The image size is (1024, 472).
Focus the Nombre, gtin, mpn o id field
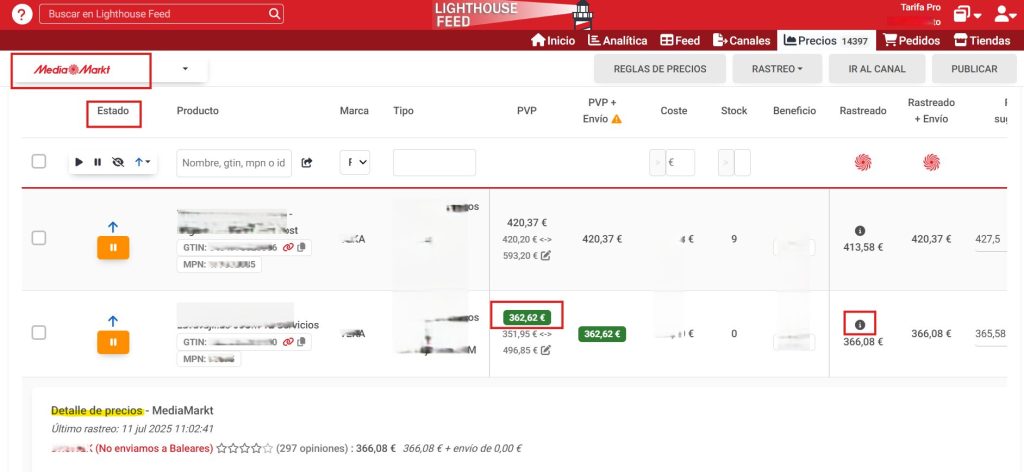[234, 163]
